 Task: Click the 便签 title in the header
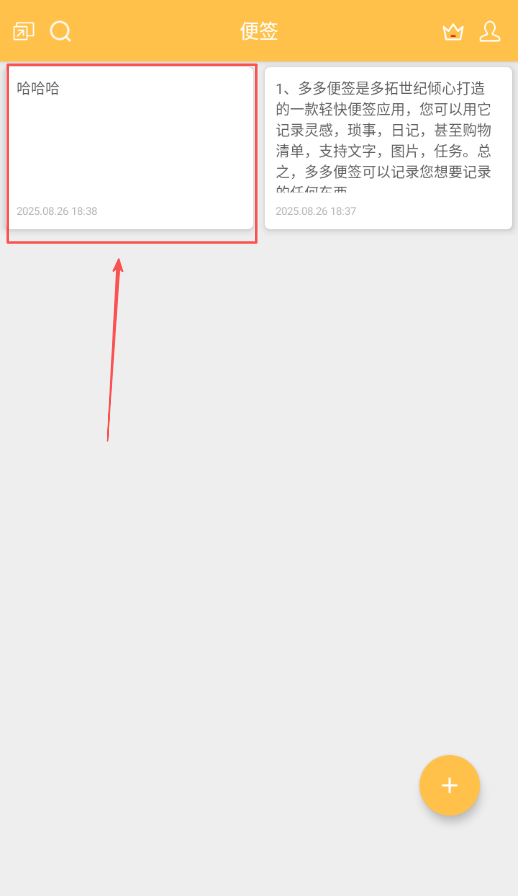259,31
